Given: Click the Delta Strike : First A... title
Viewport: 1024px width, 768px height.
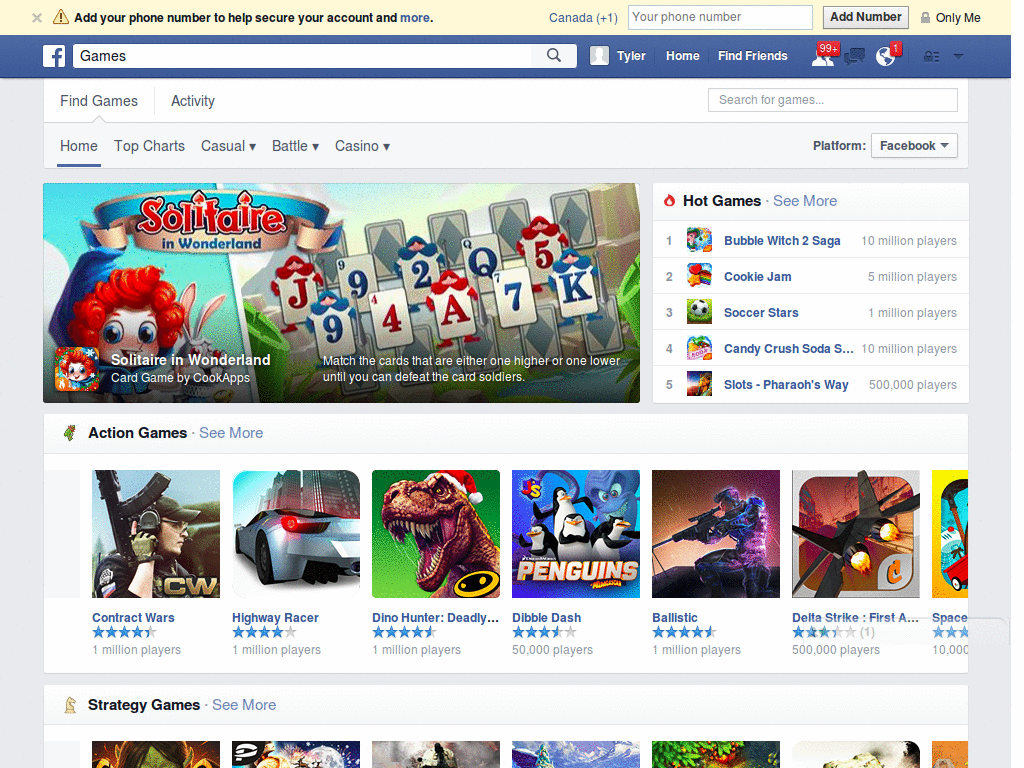Looking at the screenshot, I should click(856, 618).
